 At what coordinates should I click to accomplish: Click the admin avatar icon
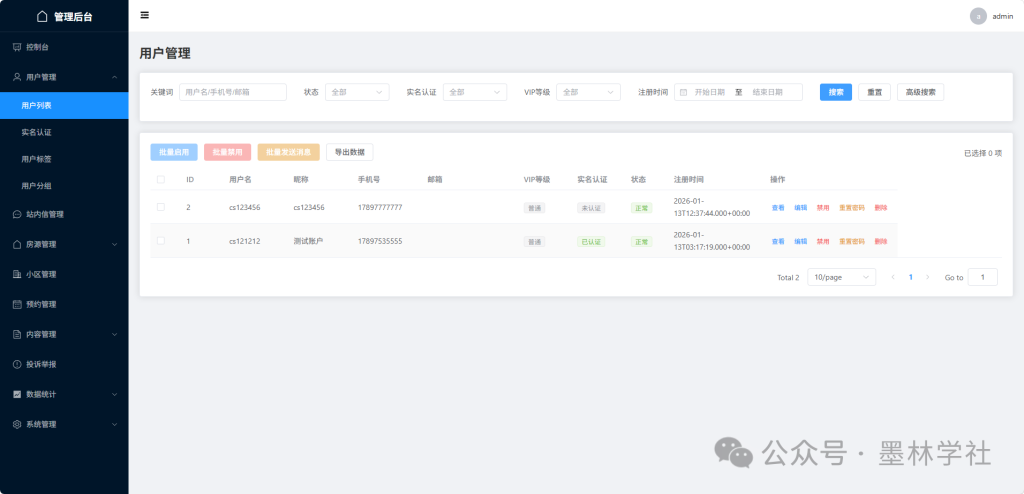pos(978,16)
